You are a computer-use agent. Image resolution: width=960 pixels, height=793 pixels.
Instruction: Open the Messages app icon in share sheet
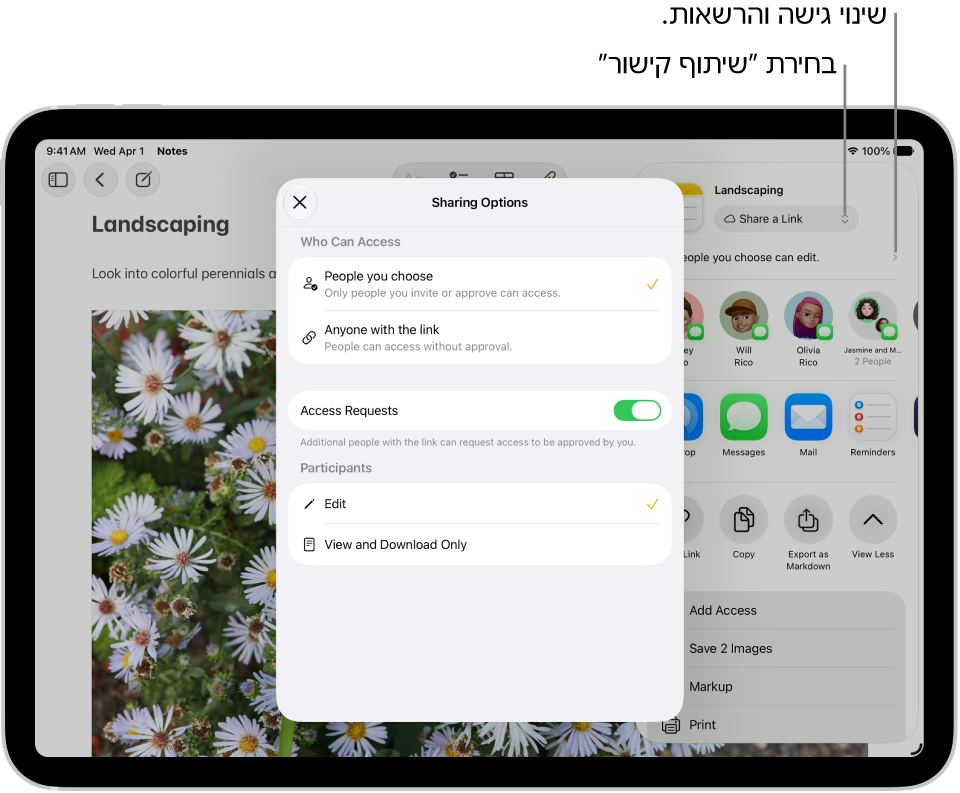[x=743, y=417]
